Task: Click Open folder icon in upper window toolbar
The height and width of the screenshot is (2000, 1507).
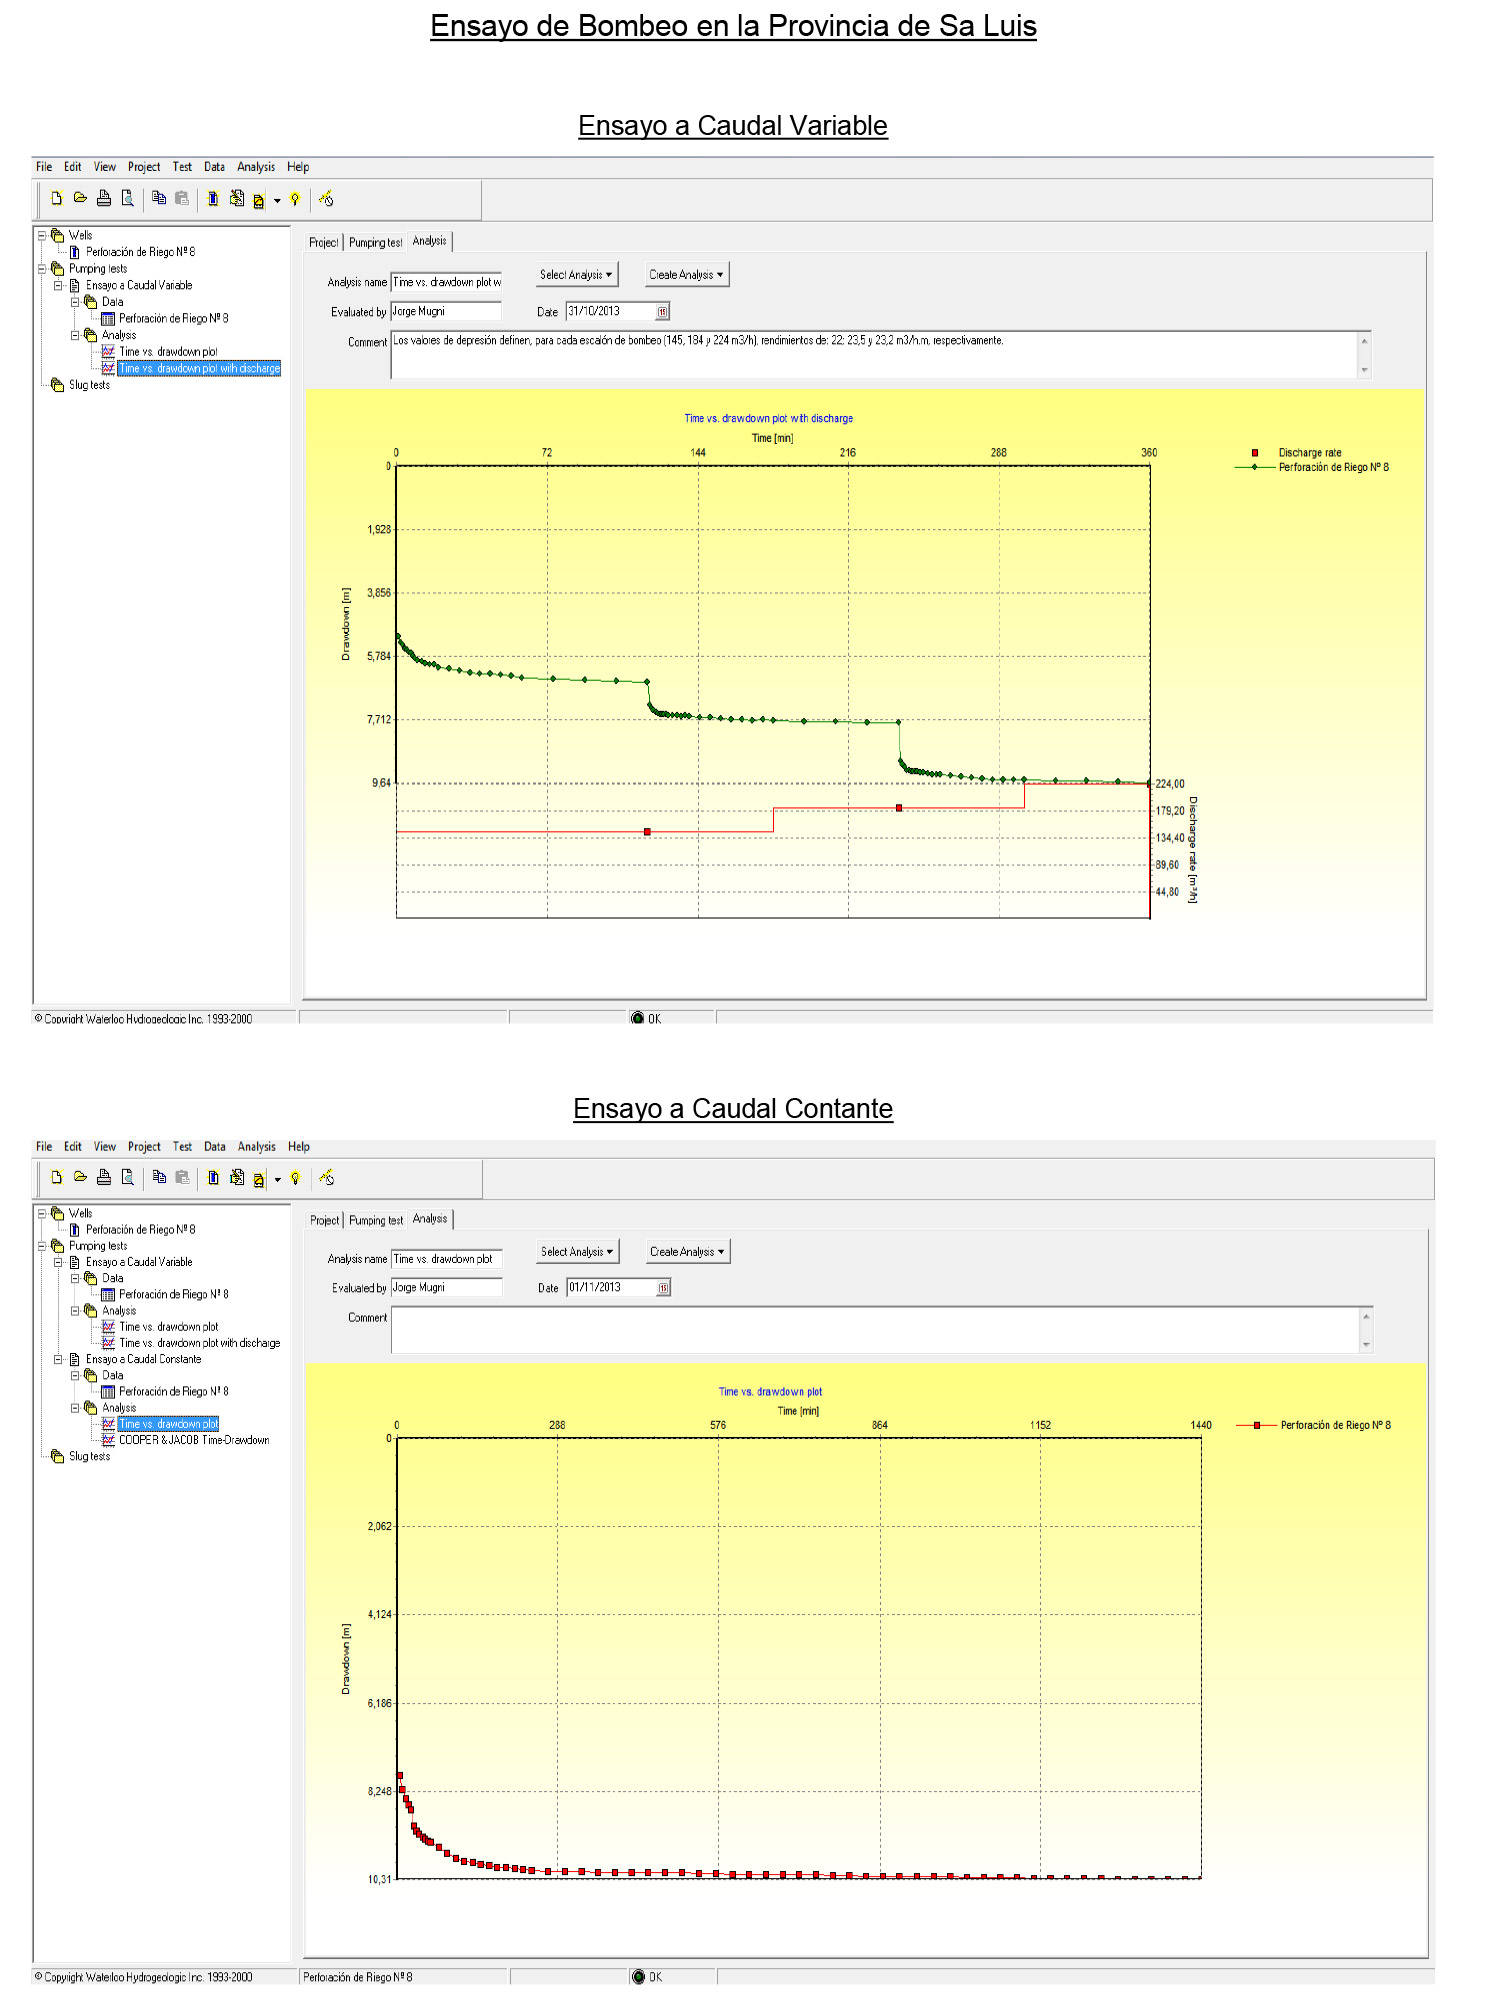Action: pos(80,199)
